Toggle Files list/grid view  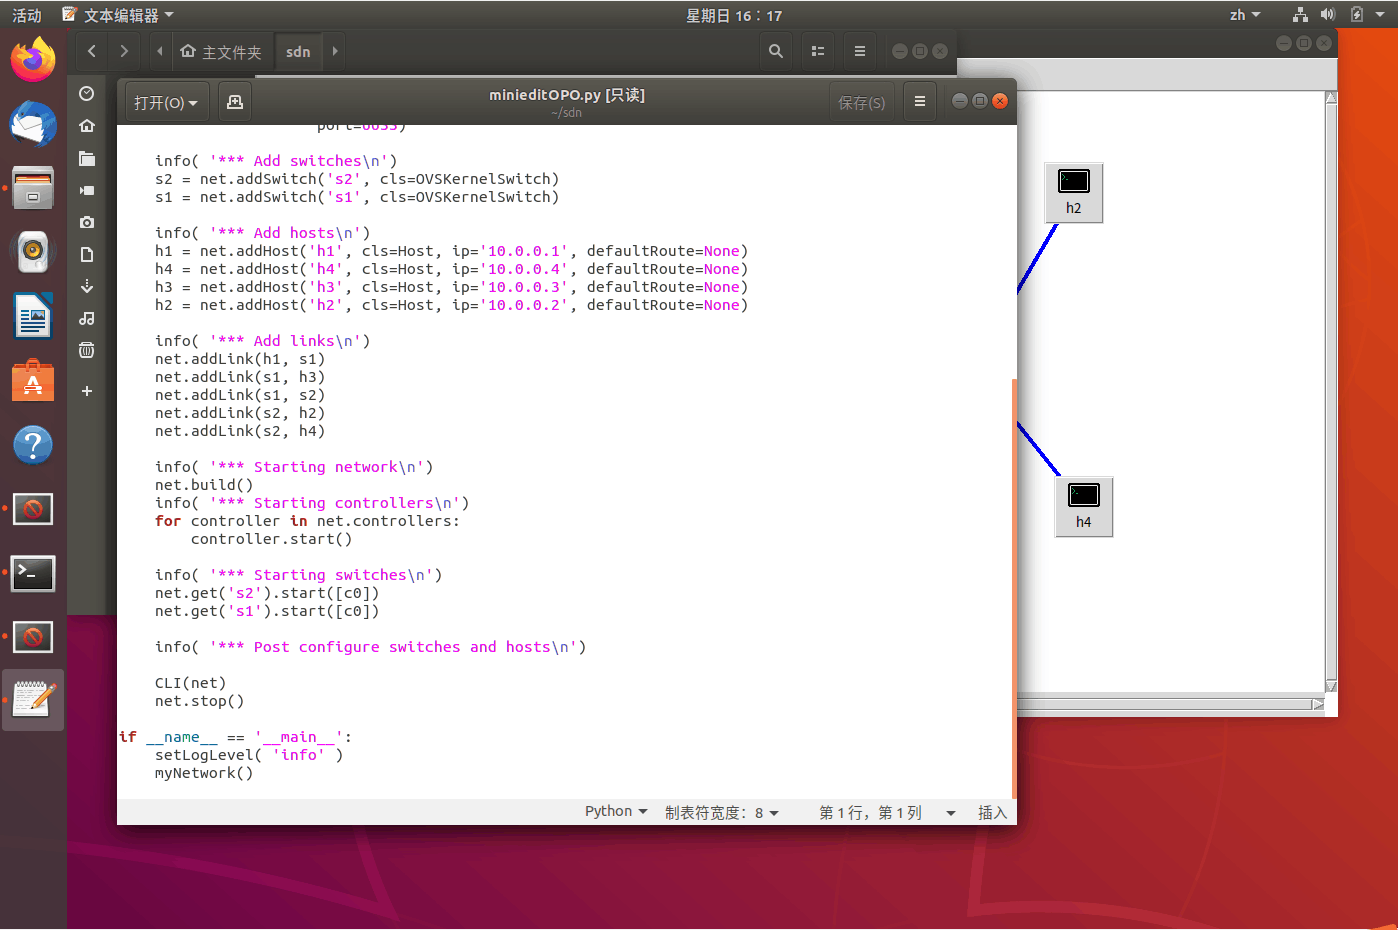818,51
